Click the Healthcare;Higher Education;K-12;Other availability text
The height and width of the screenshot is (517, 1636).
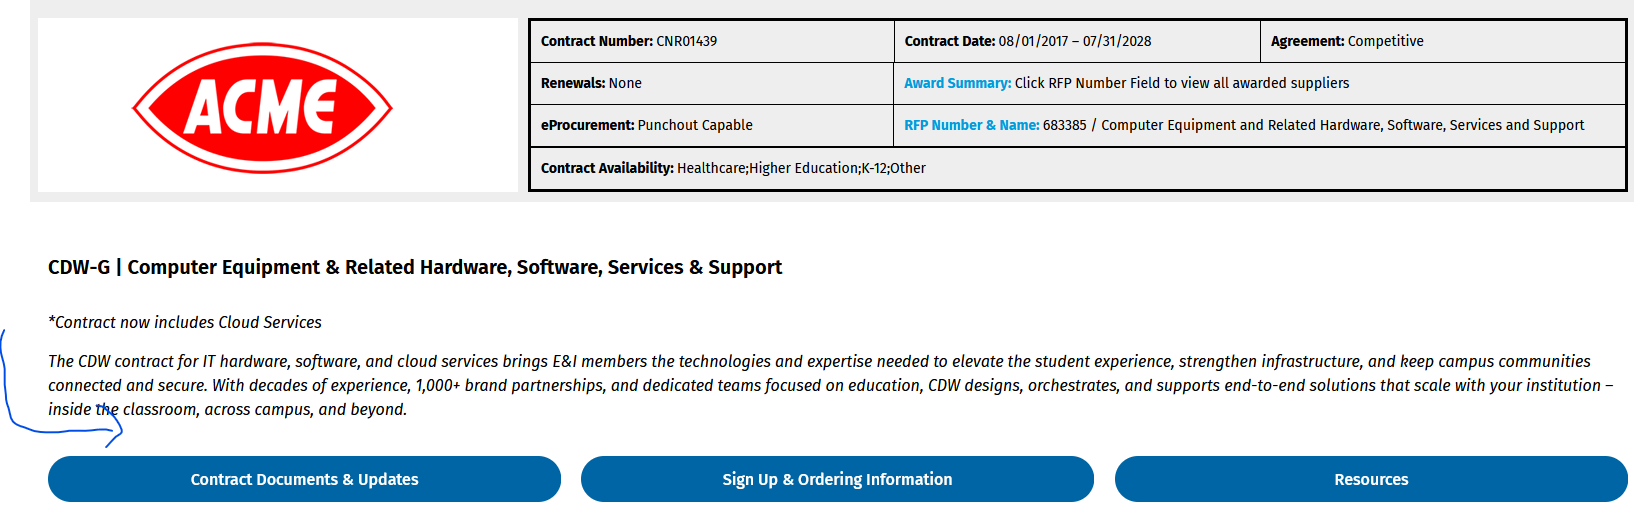tap(802, 168)
